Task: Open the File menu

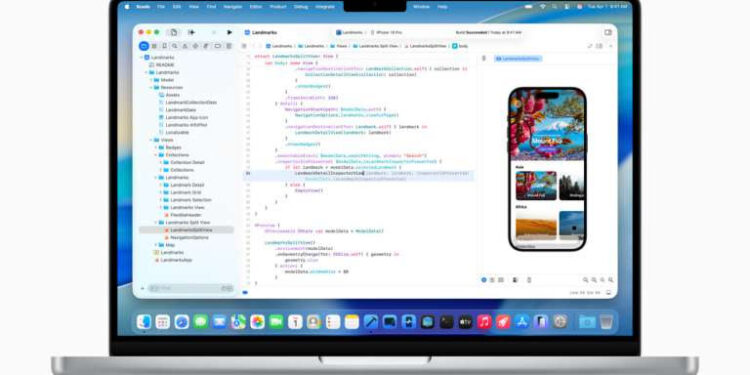Action: click(161, 7)
